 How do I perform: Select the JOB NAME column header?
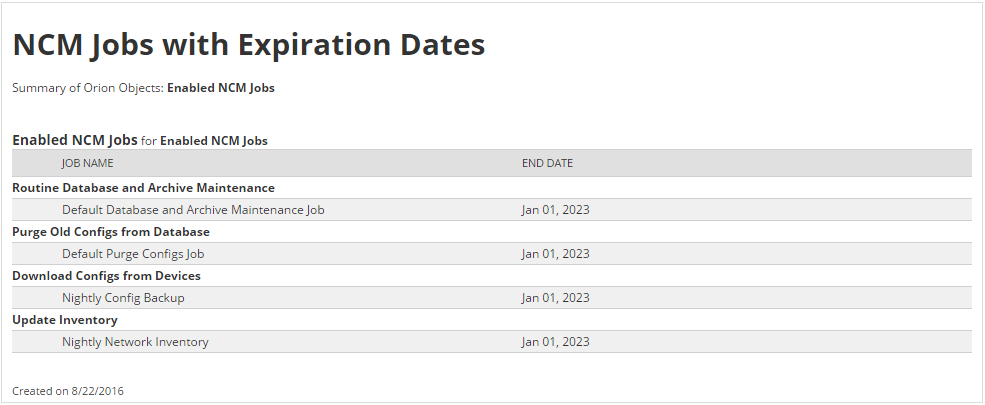coord(87,163)
